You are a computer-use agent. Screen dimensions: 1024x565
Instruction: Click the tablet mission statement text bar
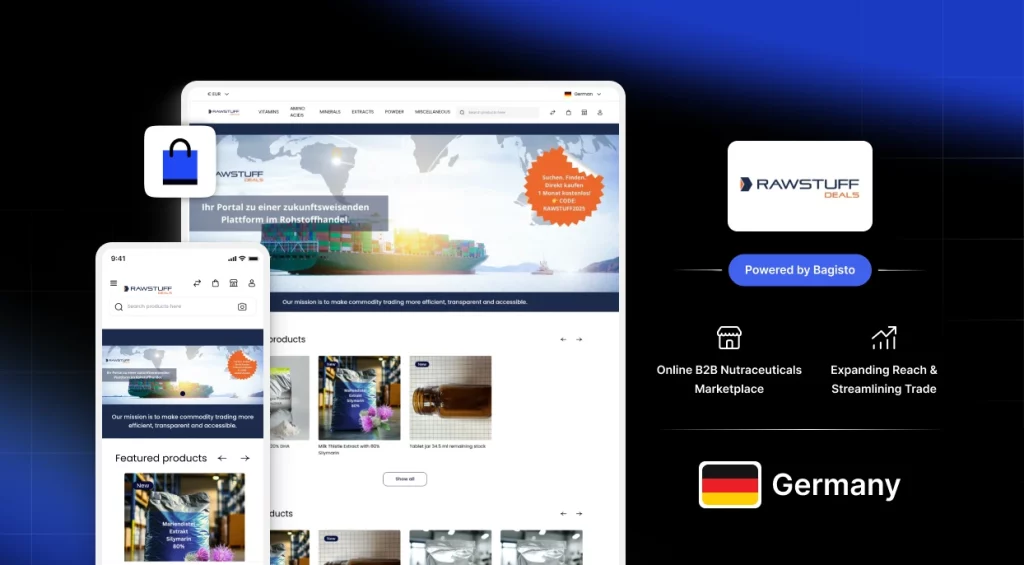404,302
